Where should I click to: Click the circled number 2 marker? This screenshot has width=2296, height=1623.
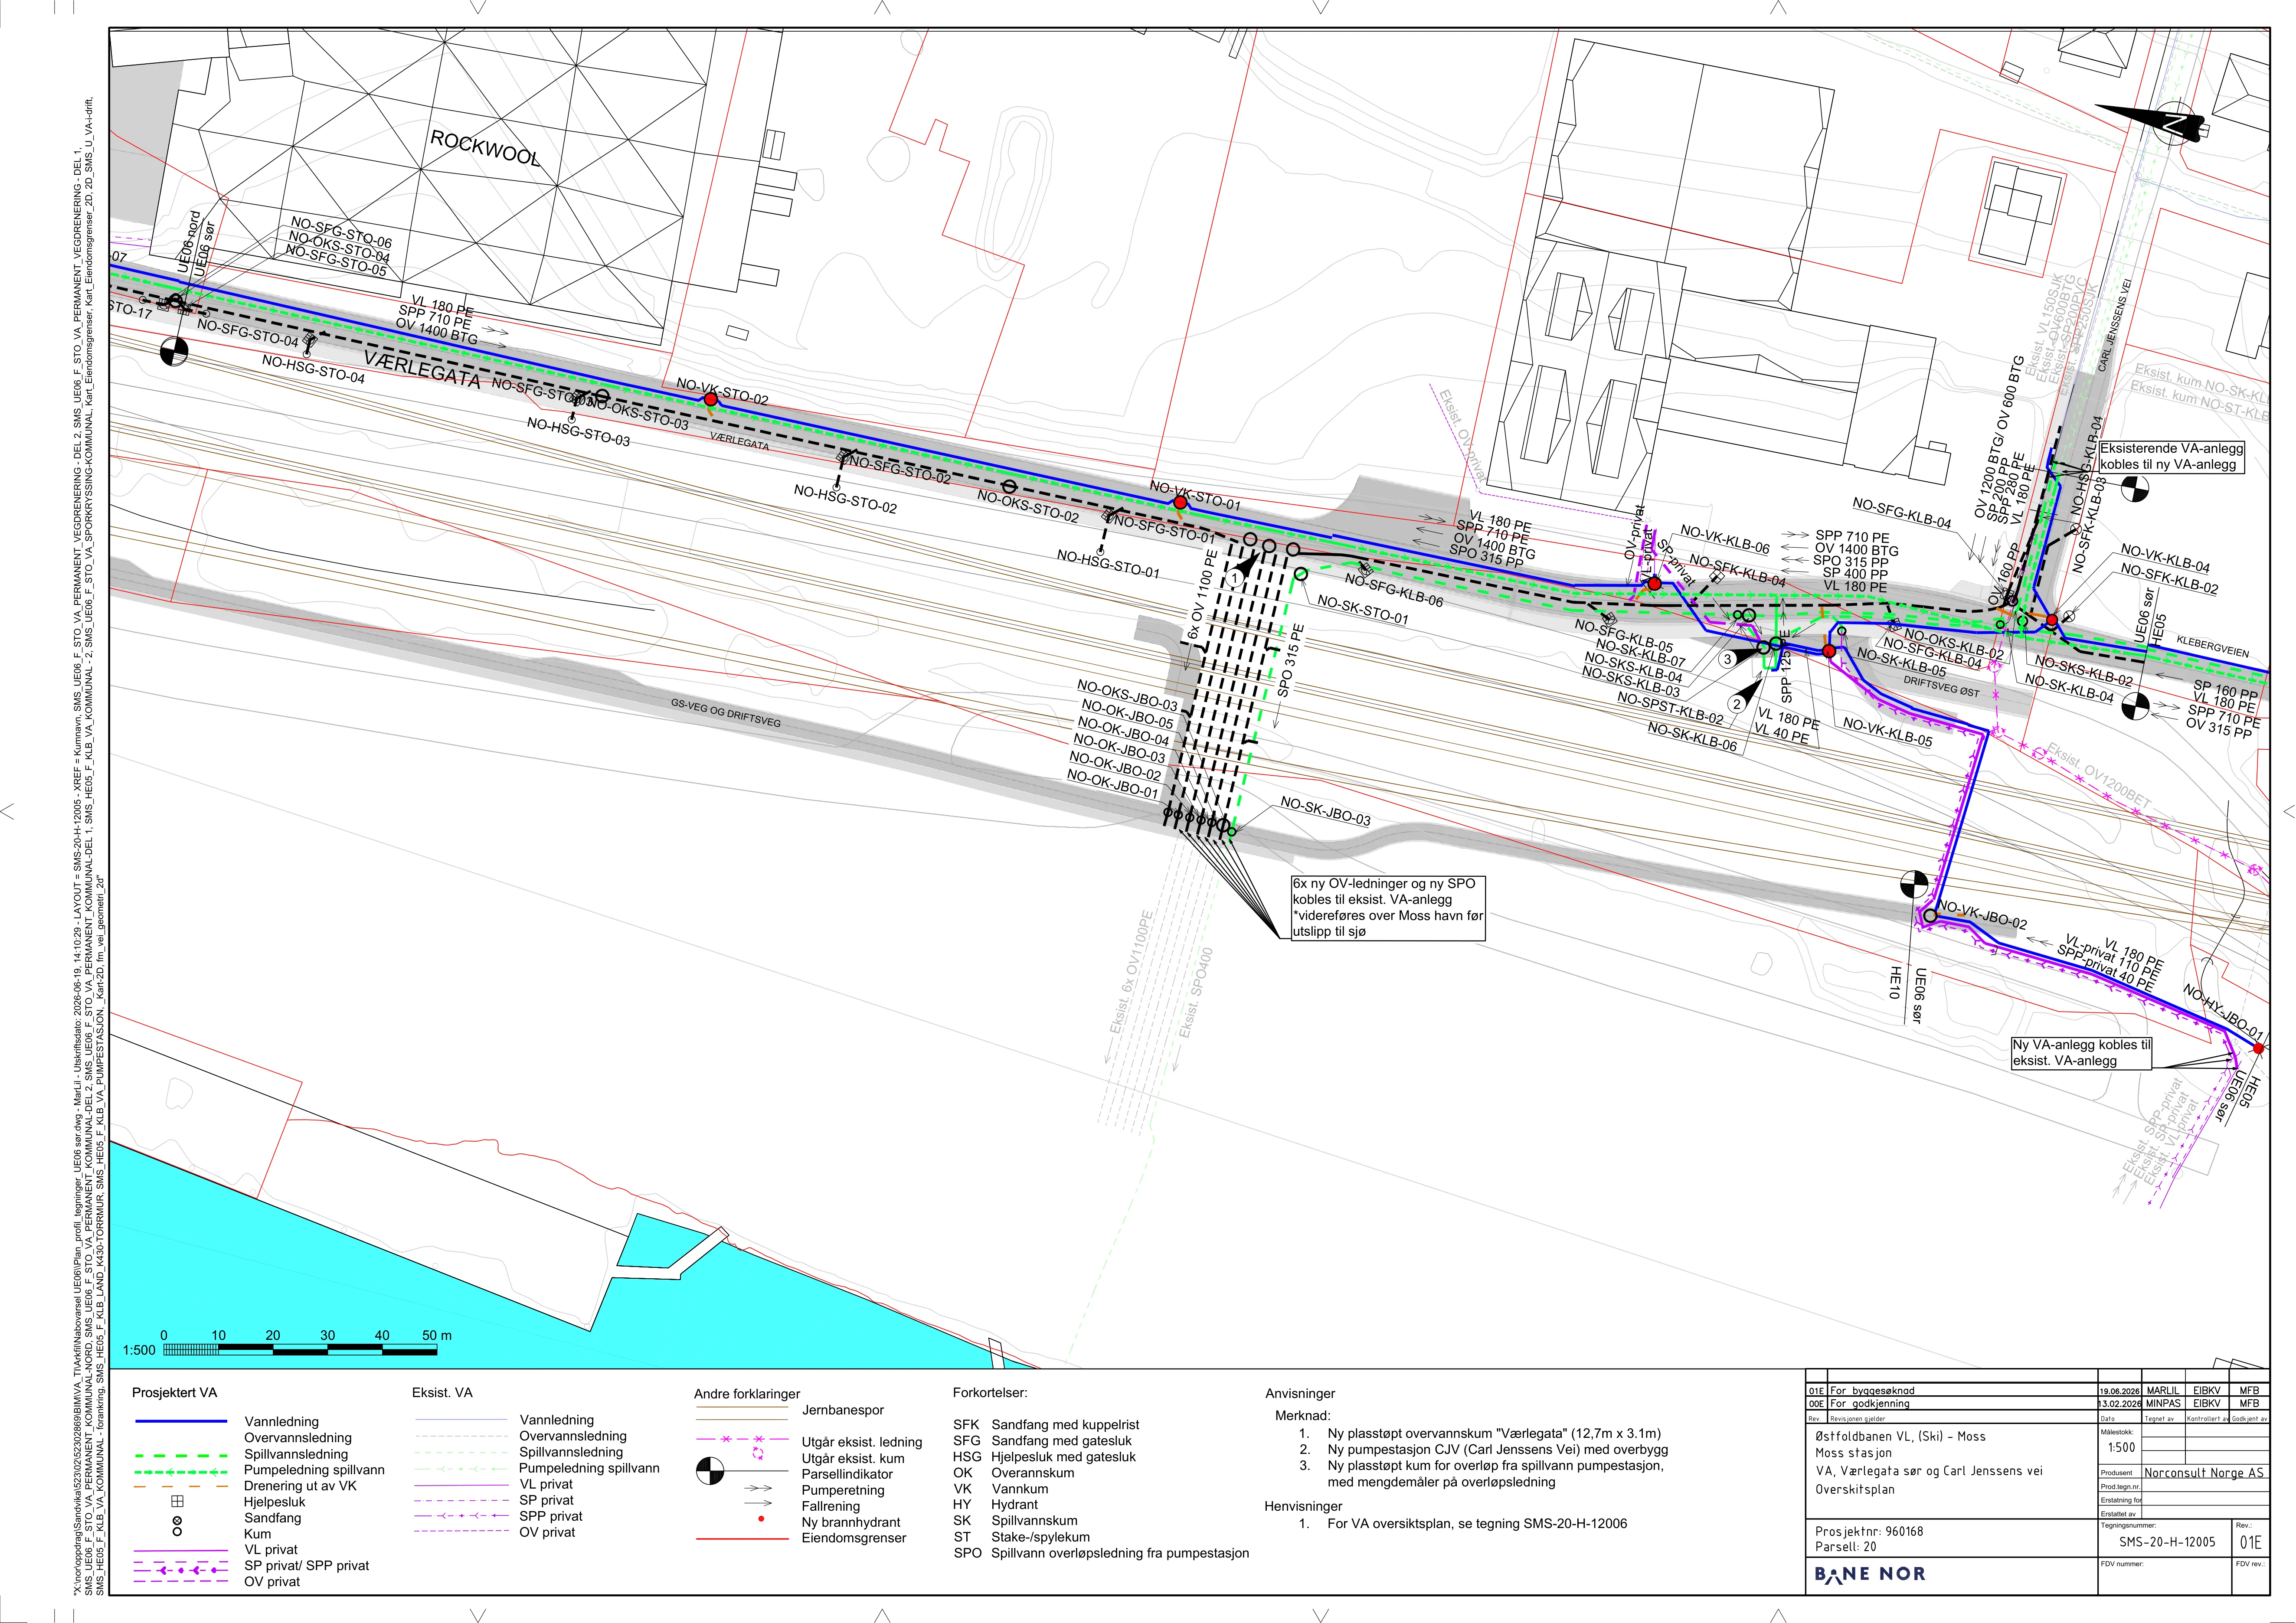click(x=1737, y=704)
